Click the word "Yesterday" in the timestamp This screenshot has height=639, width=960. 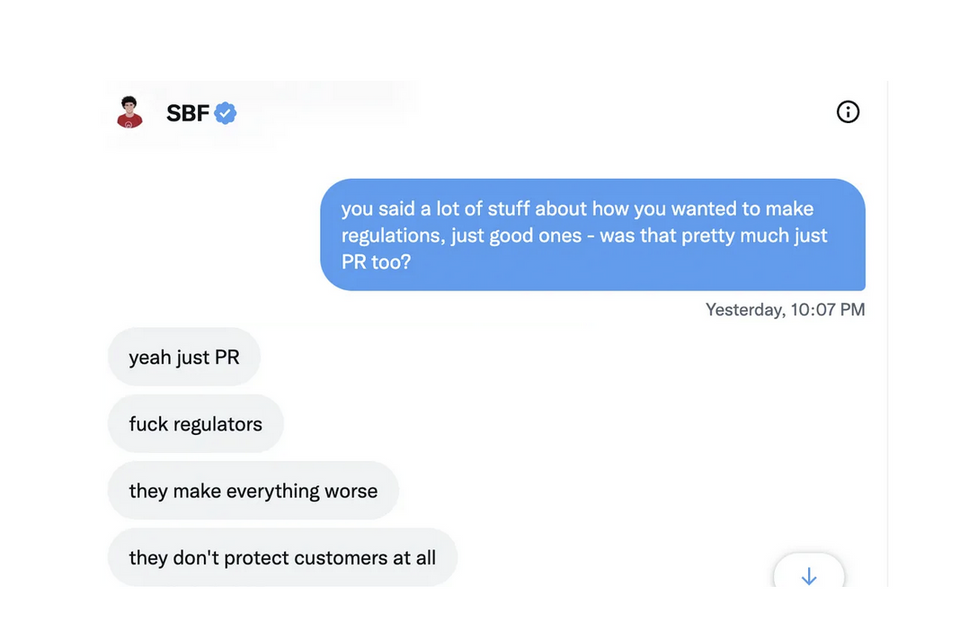(x=744, y=310)
